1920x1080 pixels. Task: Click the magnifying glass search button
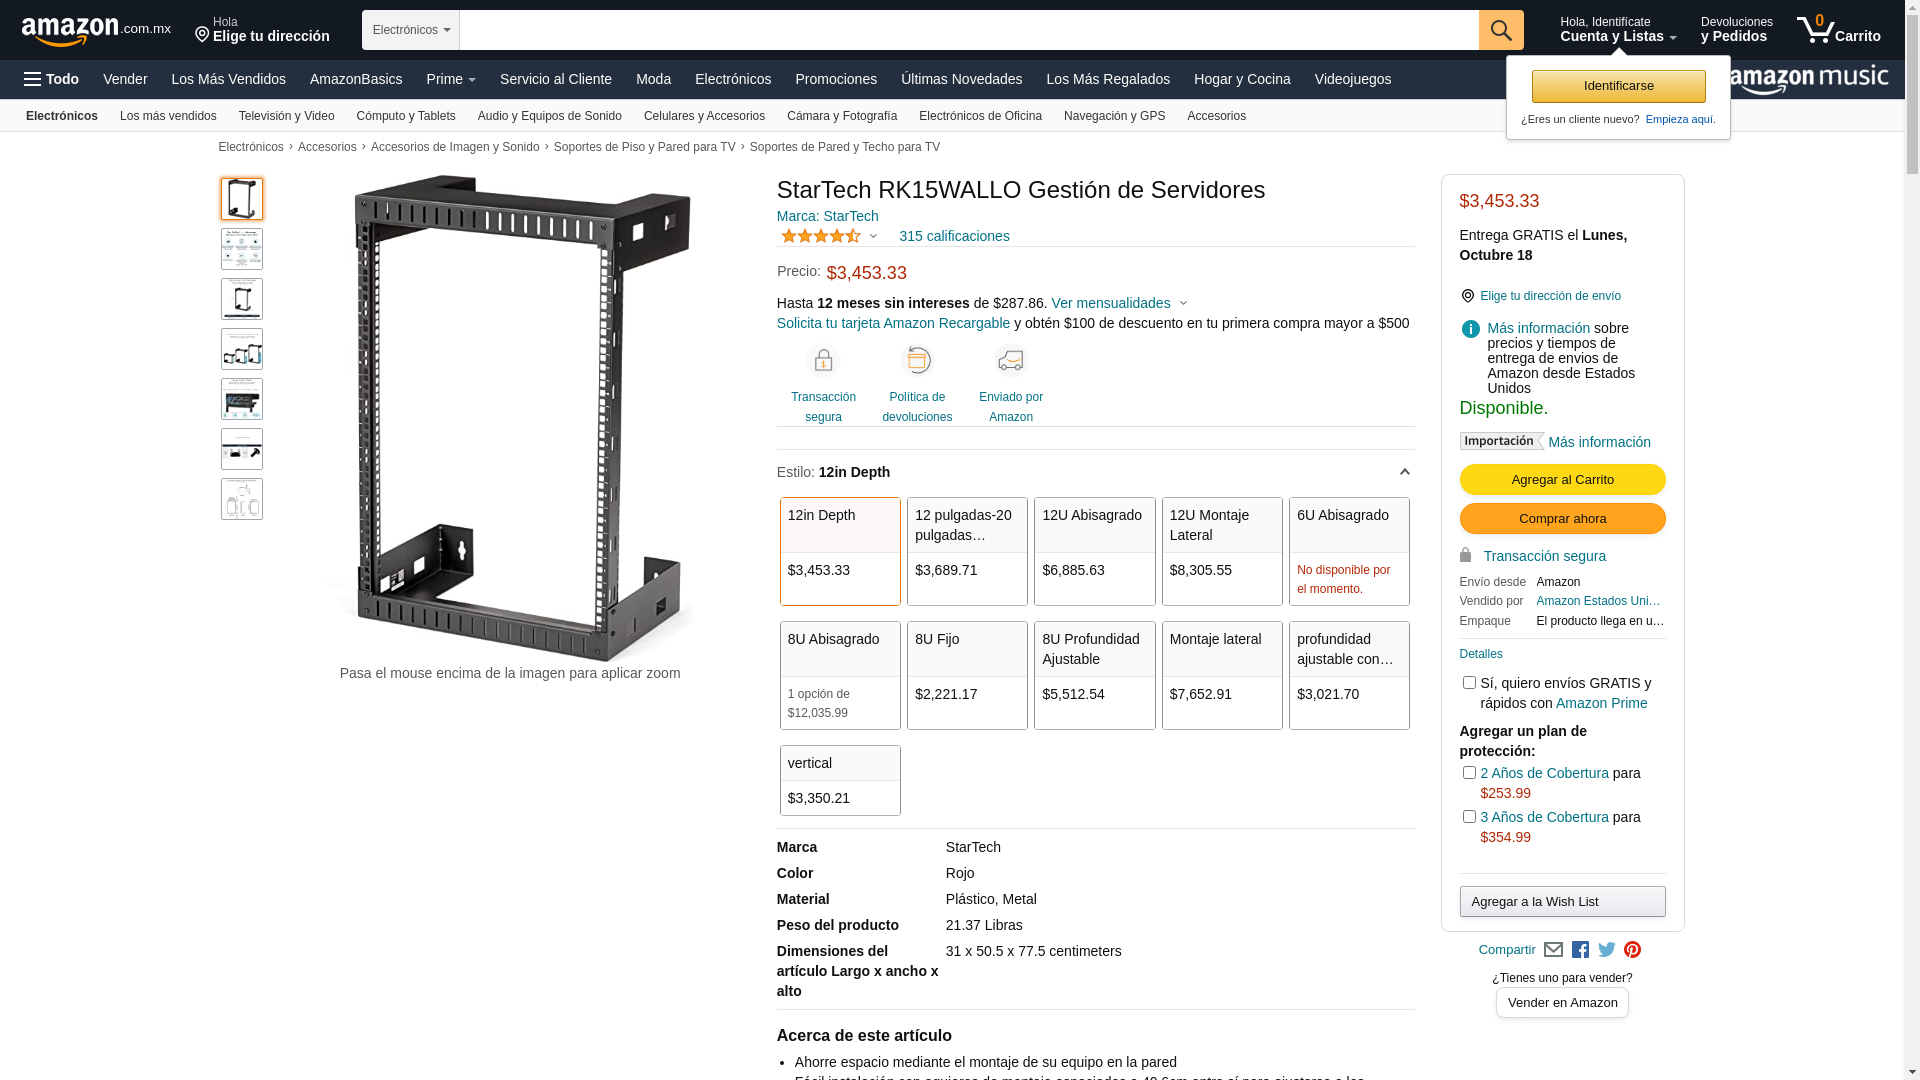pos(1500,30)
